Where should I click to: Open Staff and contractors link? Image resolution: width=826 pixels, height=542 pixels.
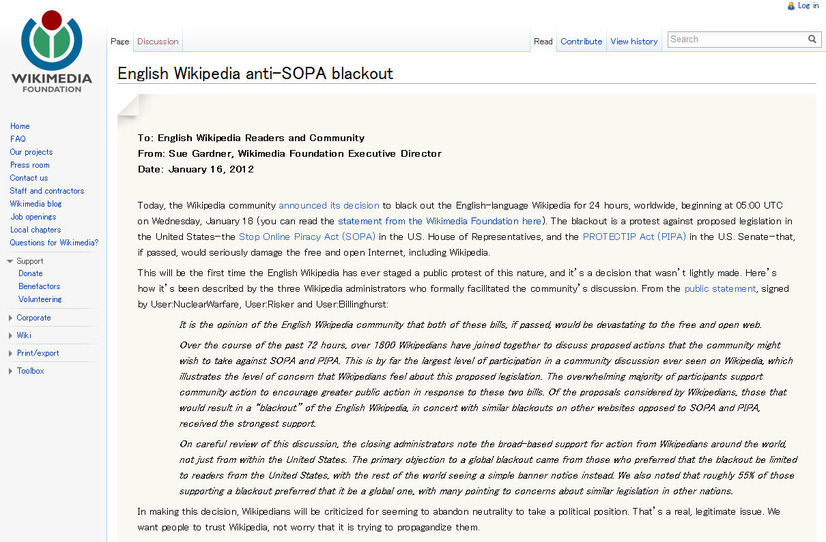(47, 191)
